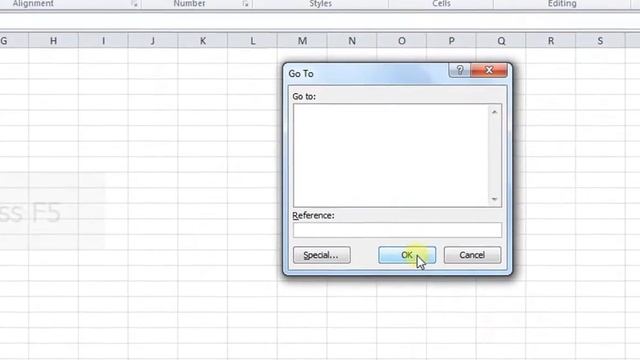Select column K header

click(203, 41)
